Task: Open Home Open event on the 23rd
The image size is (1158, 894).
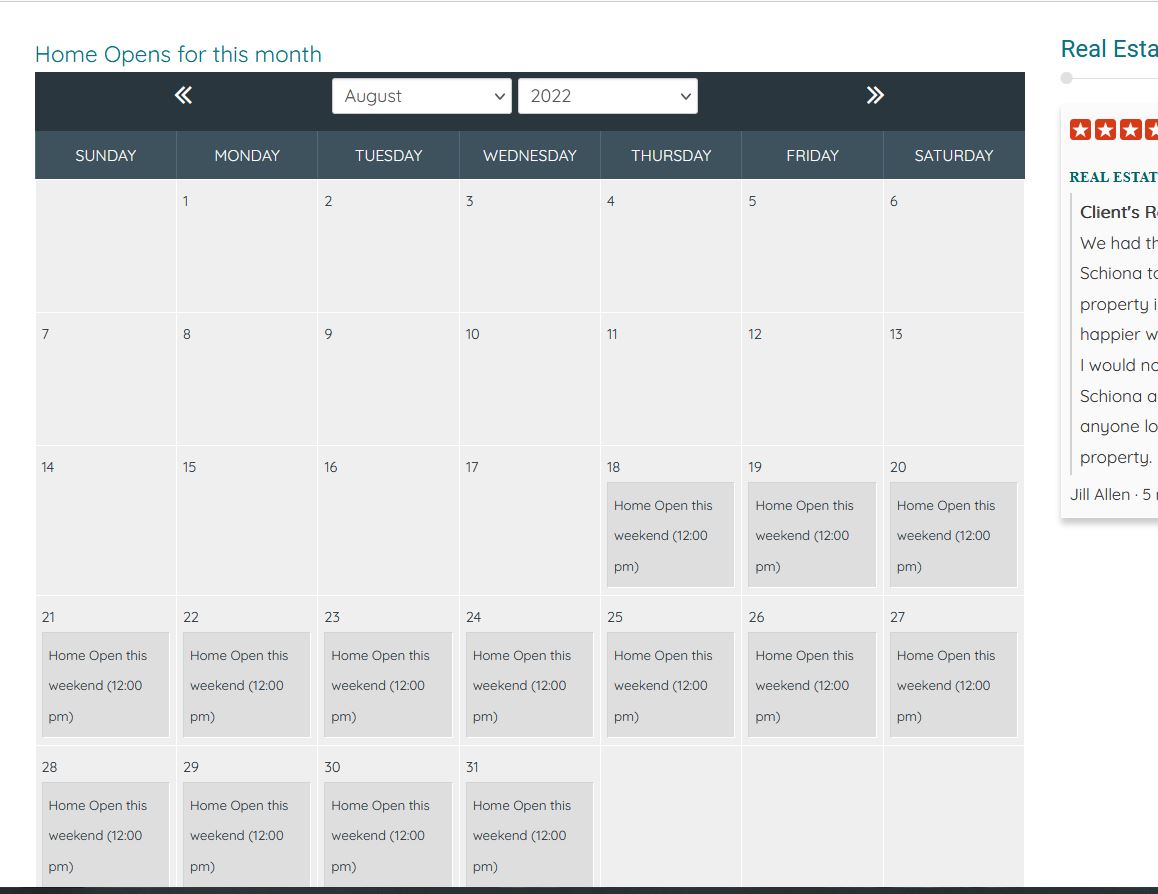Action: [388, 685]
